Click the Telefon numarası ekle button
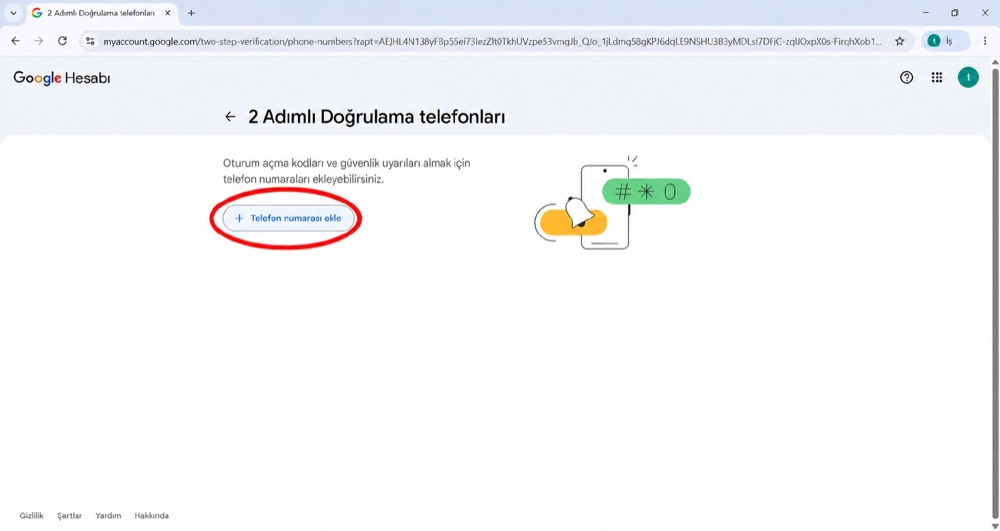1000x531 pixels. [x=288, y=218]
